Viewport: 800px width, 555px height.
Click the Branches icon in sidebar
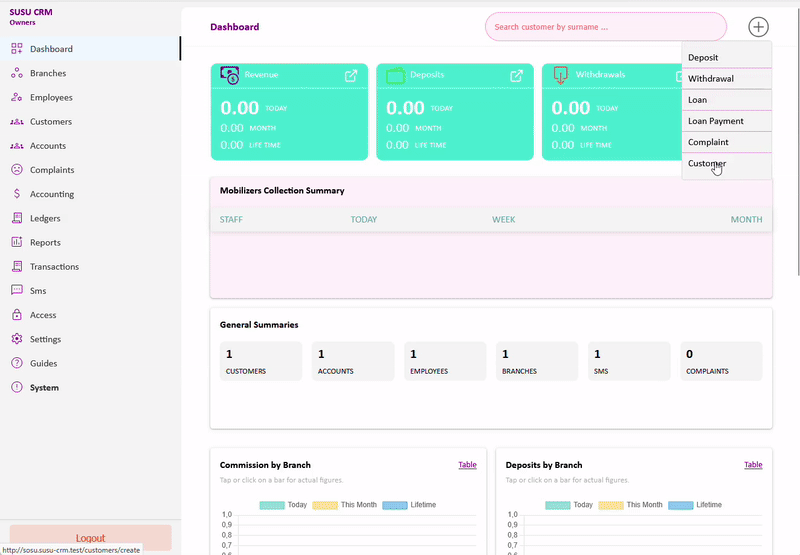(16, 73)
